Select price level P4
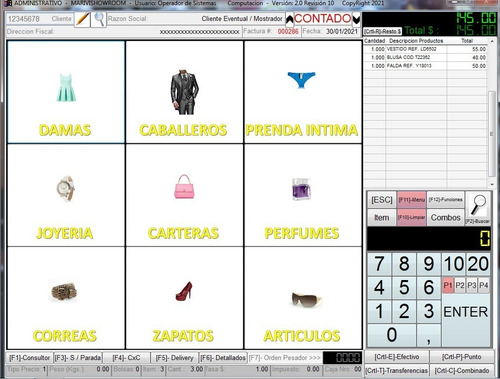Viewport: 500px width, 379px height. click(484, 285)
